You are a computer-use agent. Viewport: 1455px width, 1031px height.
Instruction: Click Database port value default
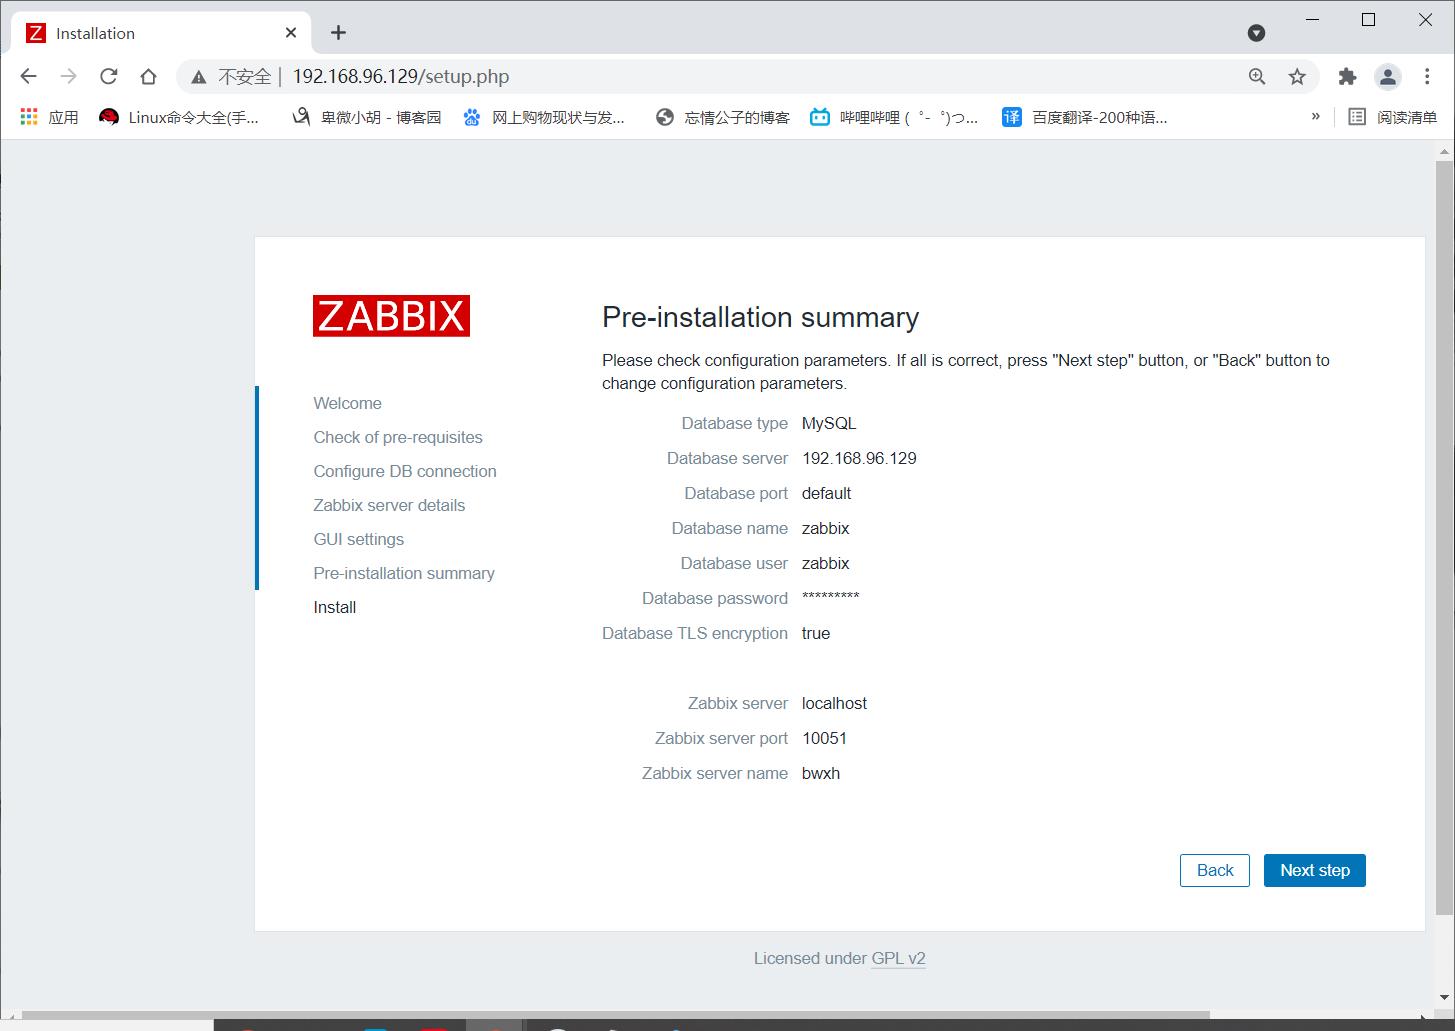[826, 493]
